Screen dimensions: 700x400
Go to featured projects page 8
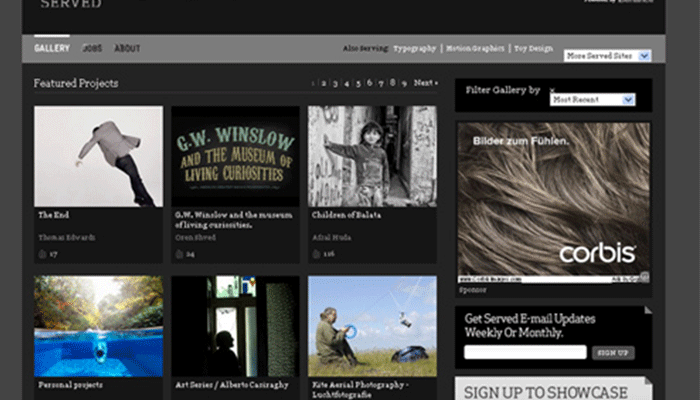click(392, 83)
